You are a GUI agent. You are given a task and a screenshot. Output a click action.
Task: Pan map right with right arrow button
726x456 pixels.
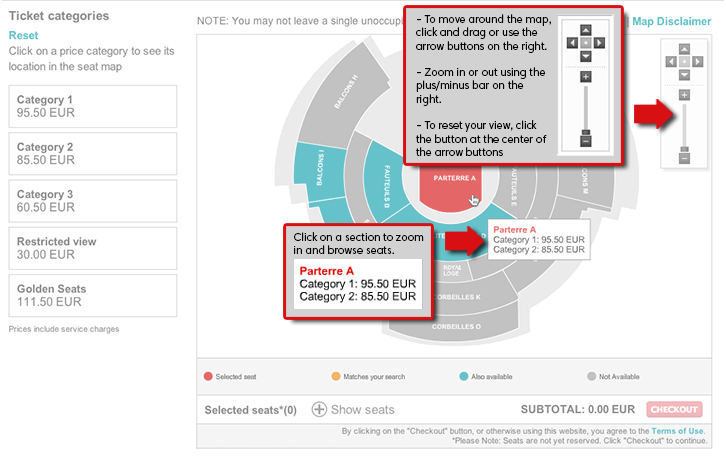(x=697, y=62)
